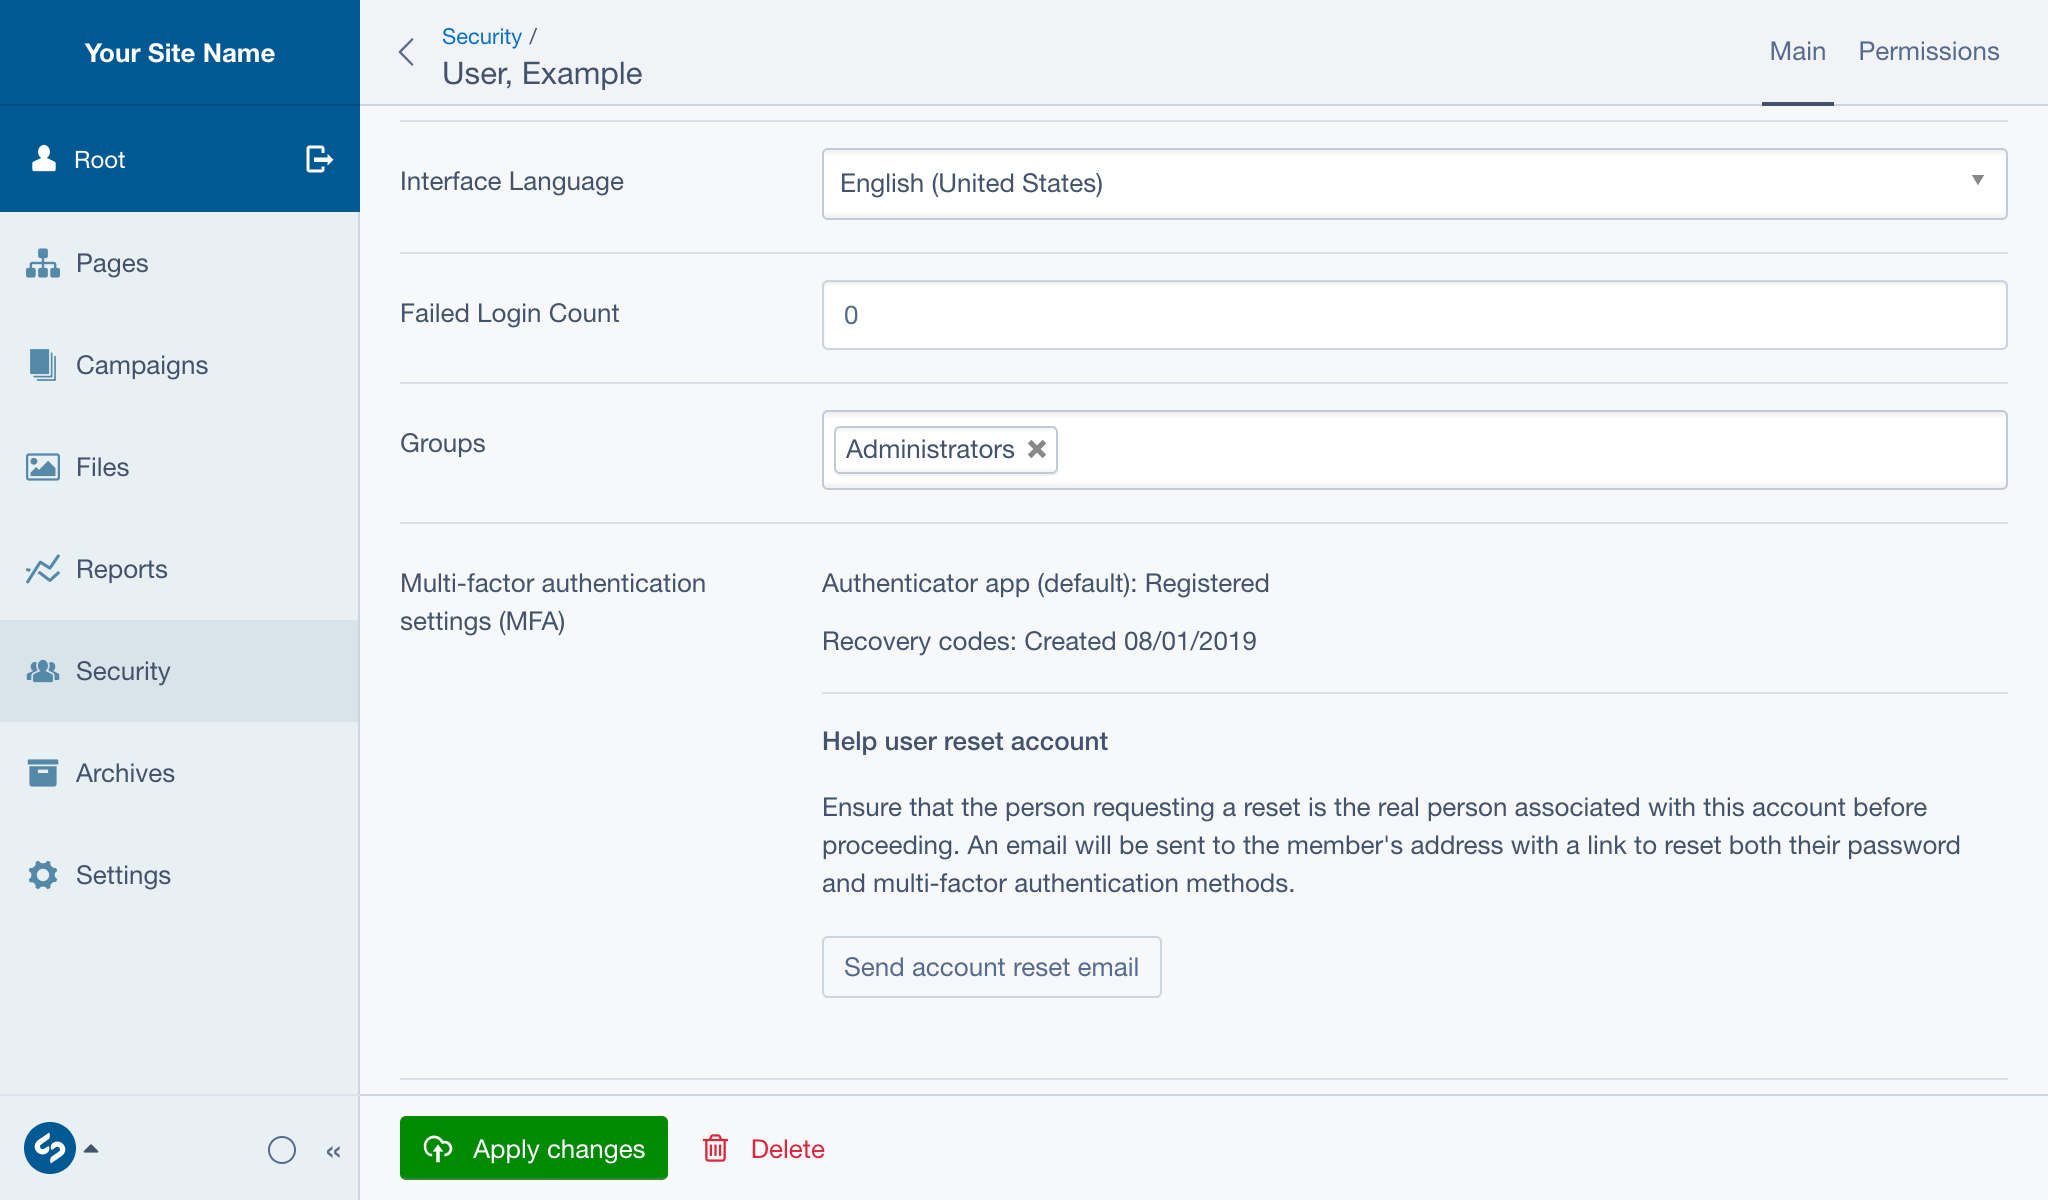Open the Pages section
Viewport: 2048px width, 1200px height.
pos(112,263)
